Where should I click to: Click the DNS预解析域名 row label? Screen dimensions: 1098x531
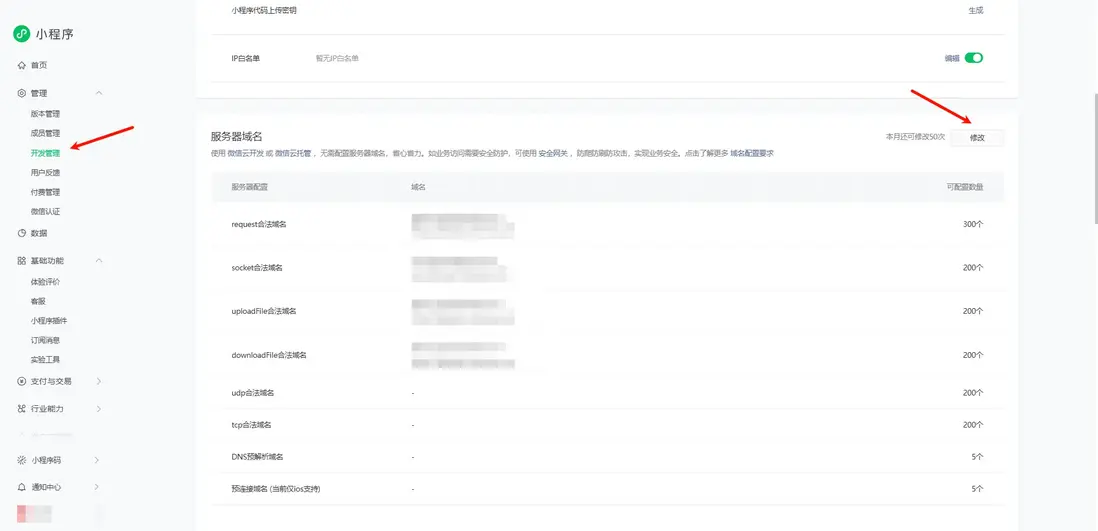point(258,457)
